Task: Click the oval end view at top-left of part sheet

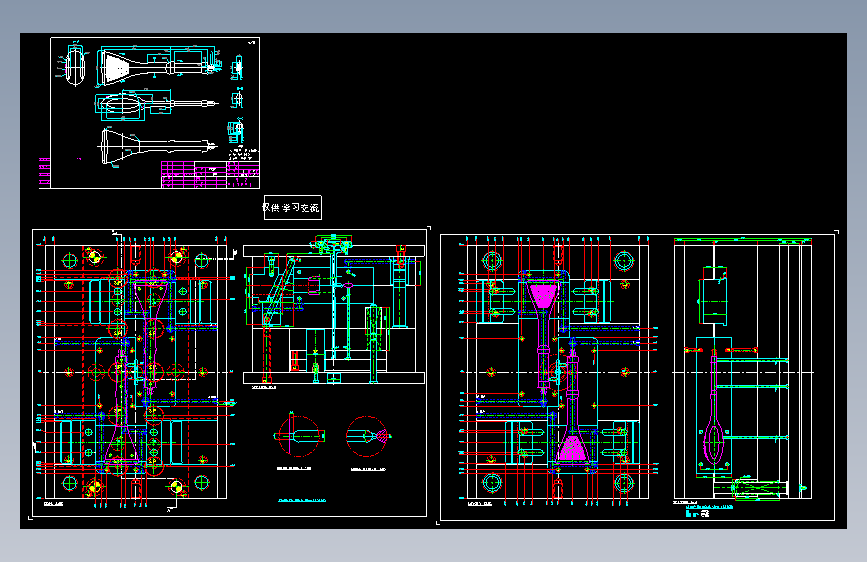Action: click(75, 65)
